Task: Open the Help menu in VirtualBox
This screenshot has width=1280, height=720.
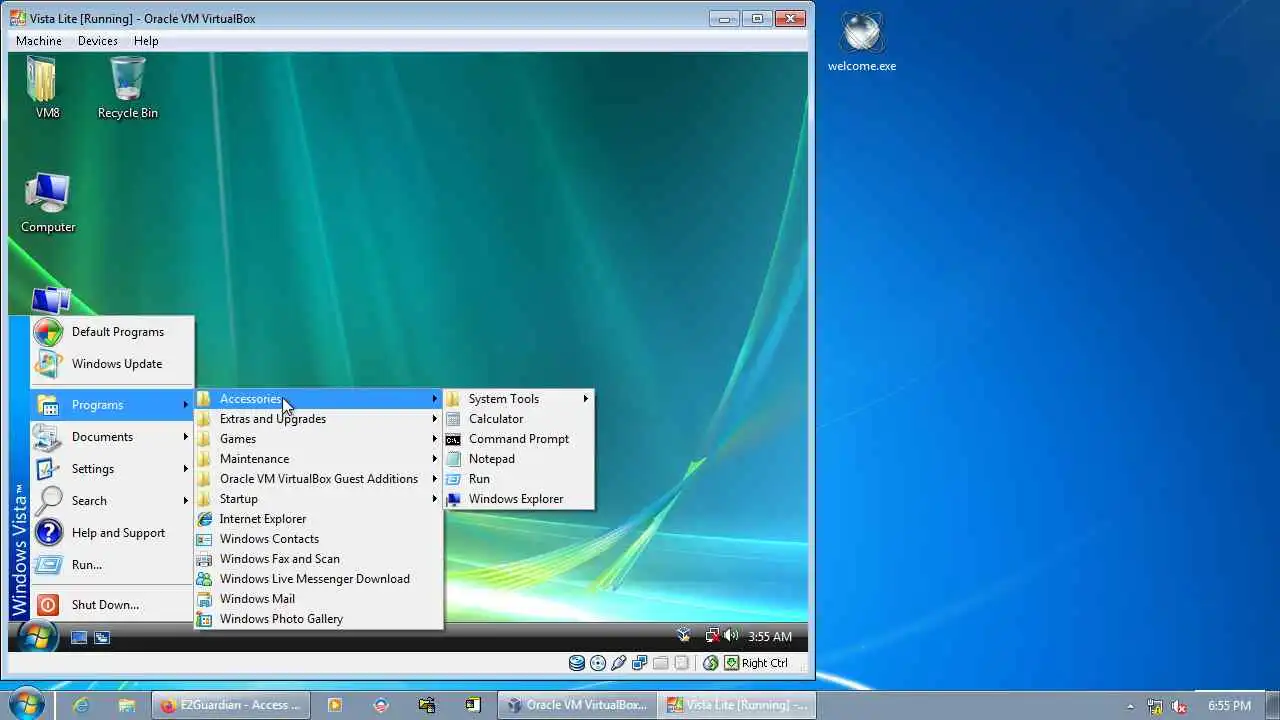Action: click(146, 41)
